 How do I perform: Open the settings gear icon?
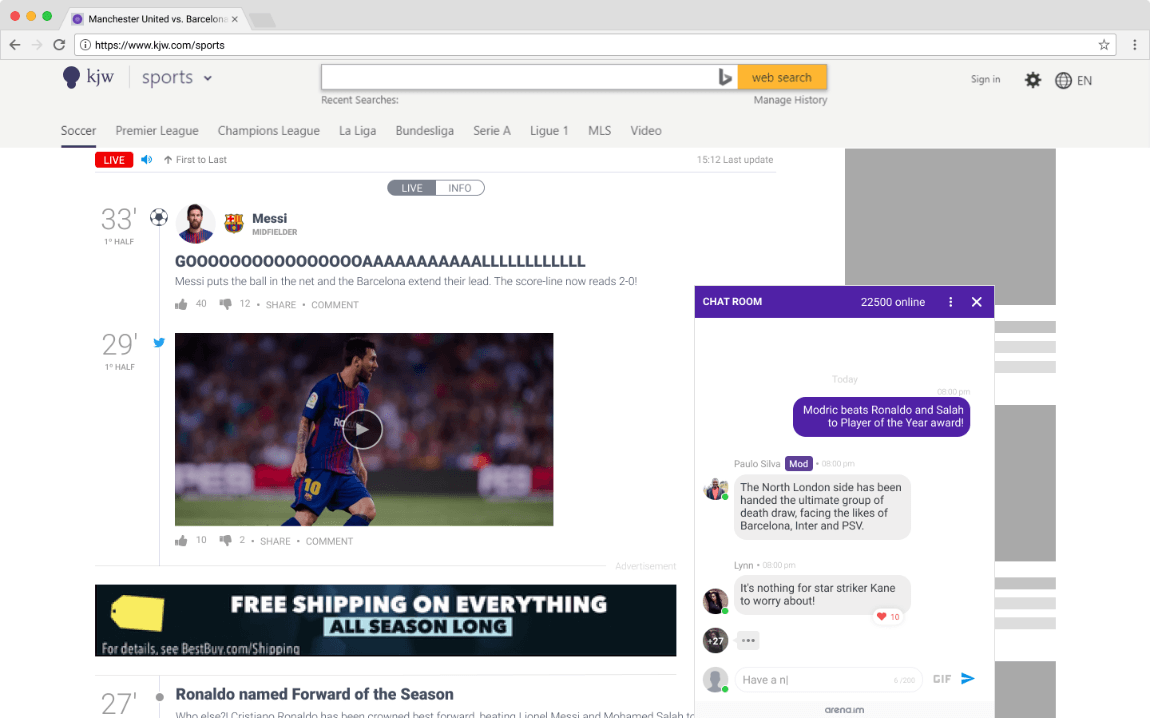pyautogui.click(x=1033, y=80)
